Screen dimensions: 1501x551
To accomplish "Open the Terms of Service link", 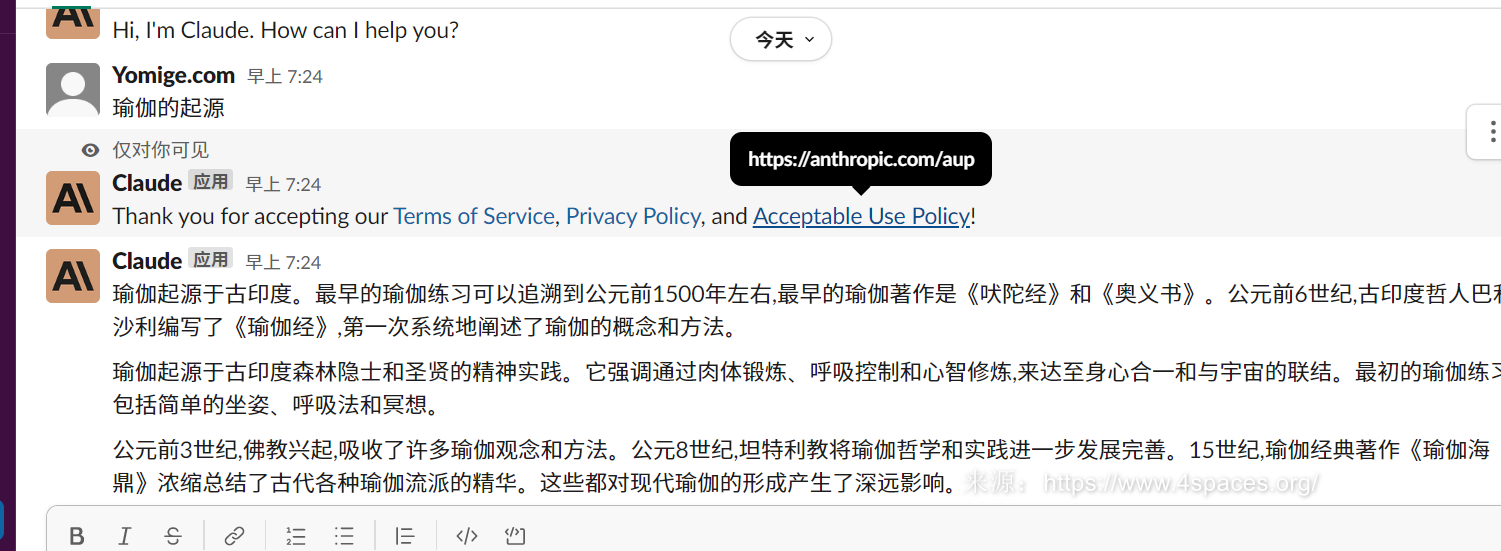I will (x=473, y=216).
